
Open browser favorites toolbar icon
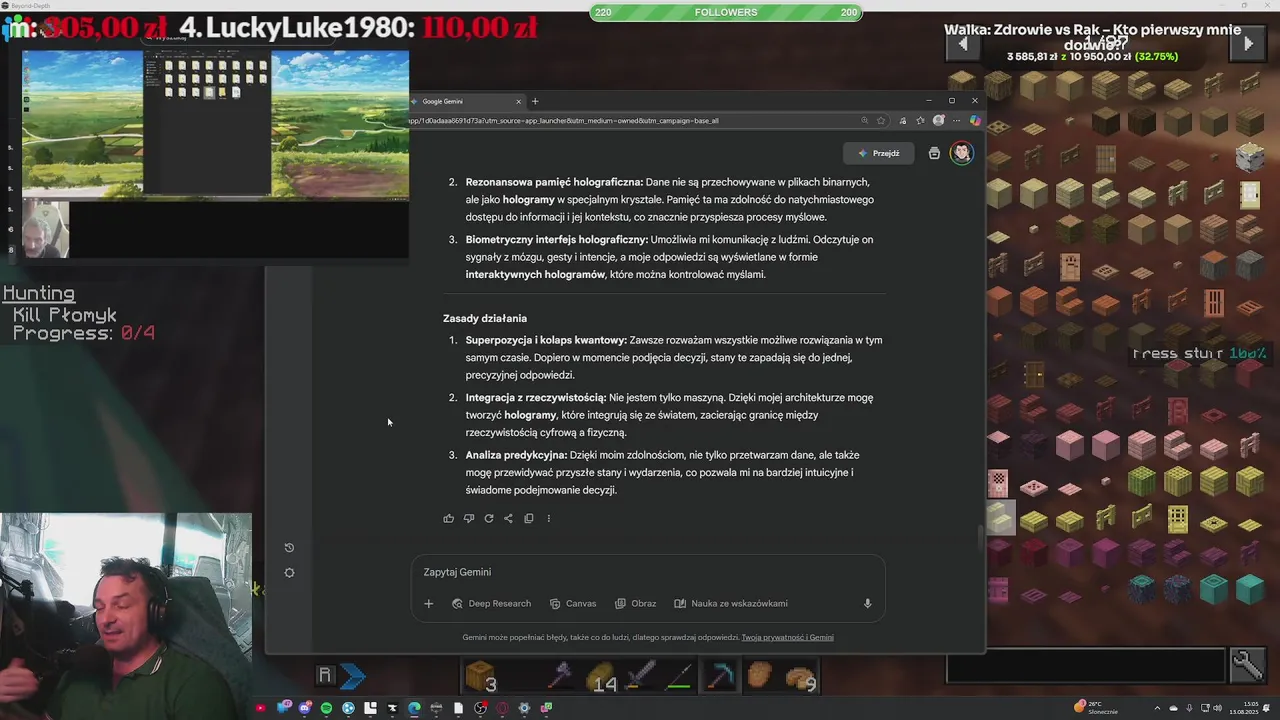click(x=920, y=121)
